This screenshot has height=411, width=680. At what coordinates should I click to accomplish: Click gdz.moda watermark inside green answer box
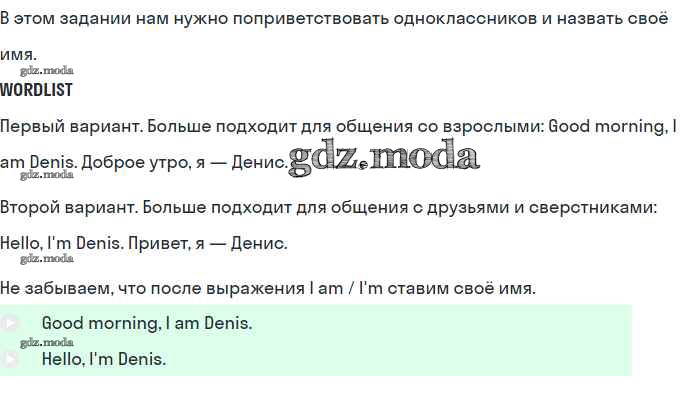coord(46,342)
